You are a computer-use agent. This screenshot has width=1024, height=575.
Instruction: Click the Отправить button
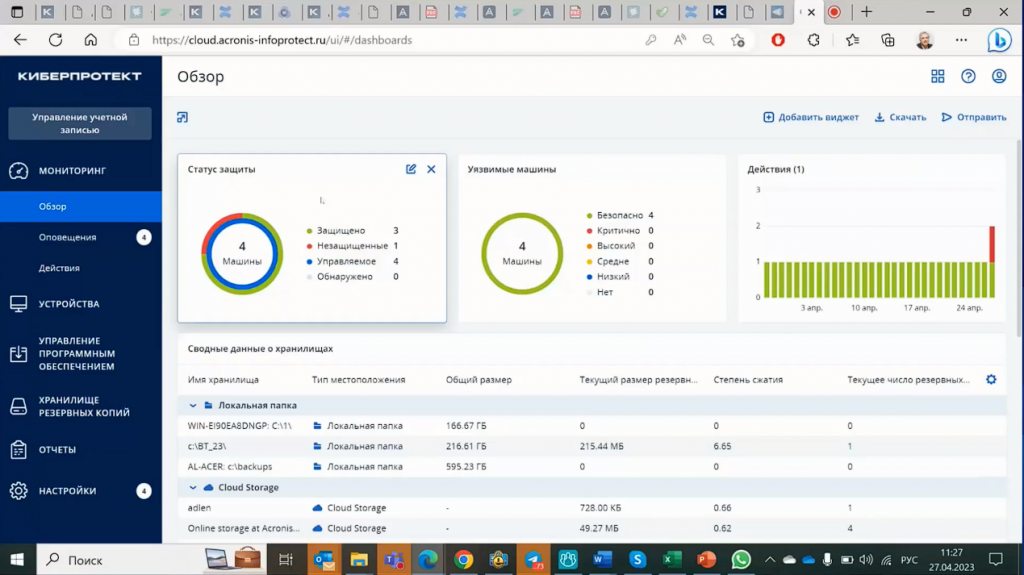coord(974,117)
